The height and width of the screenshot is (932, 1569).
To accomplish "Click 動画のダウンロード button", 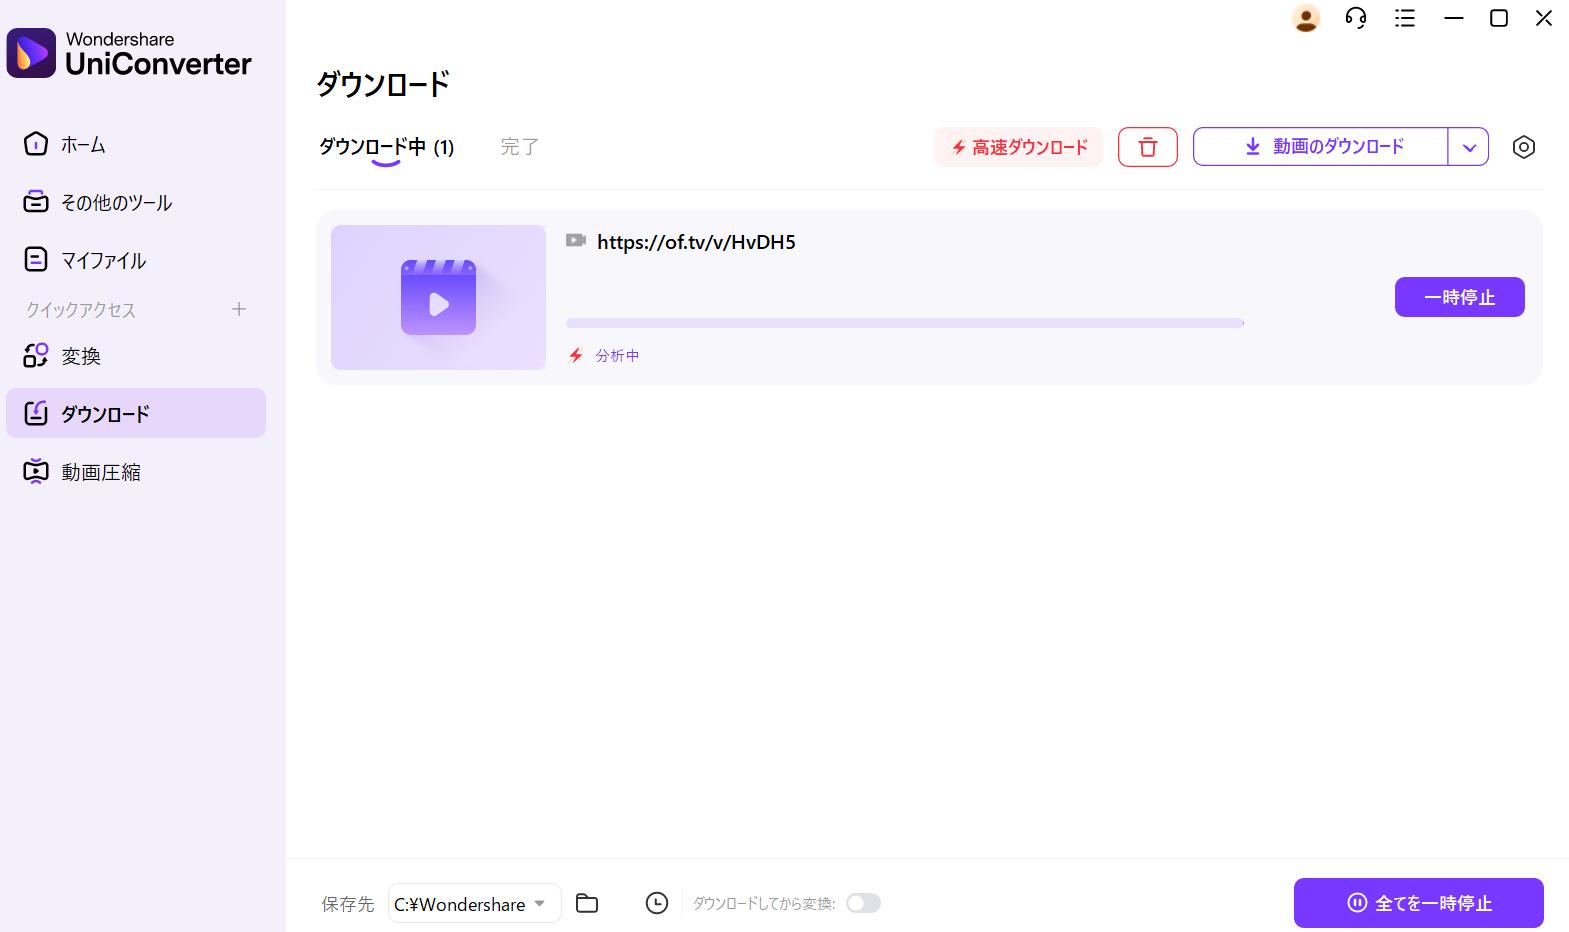I will coord(1320,146).
